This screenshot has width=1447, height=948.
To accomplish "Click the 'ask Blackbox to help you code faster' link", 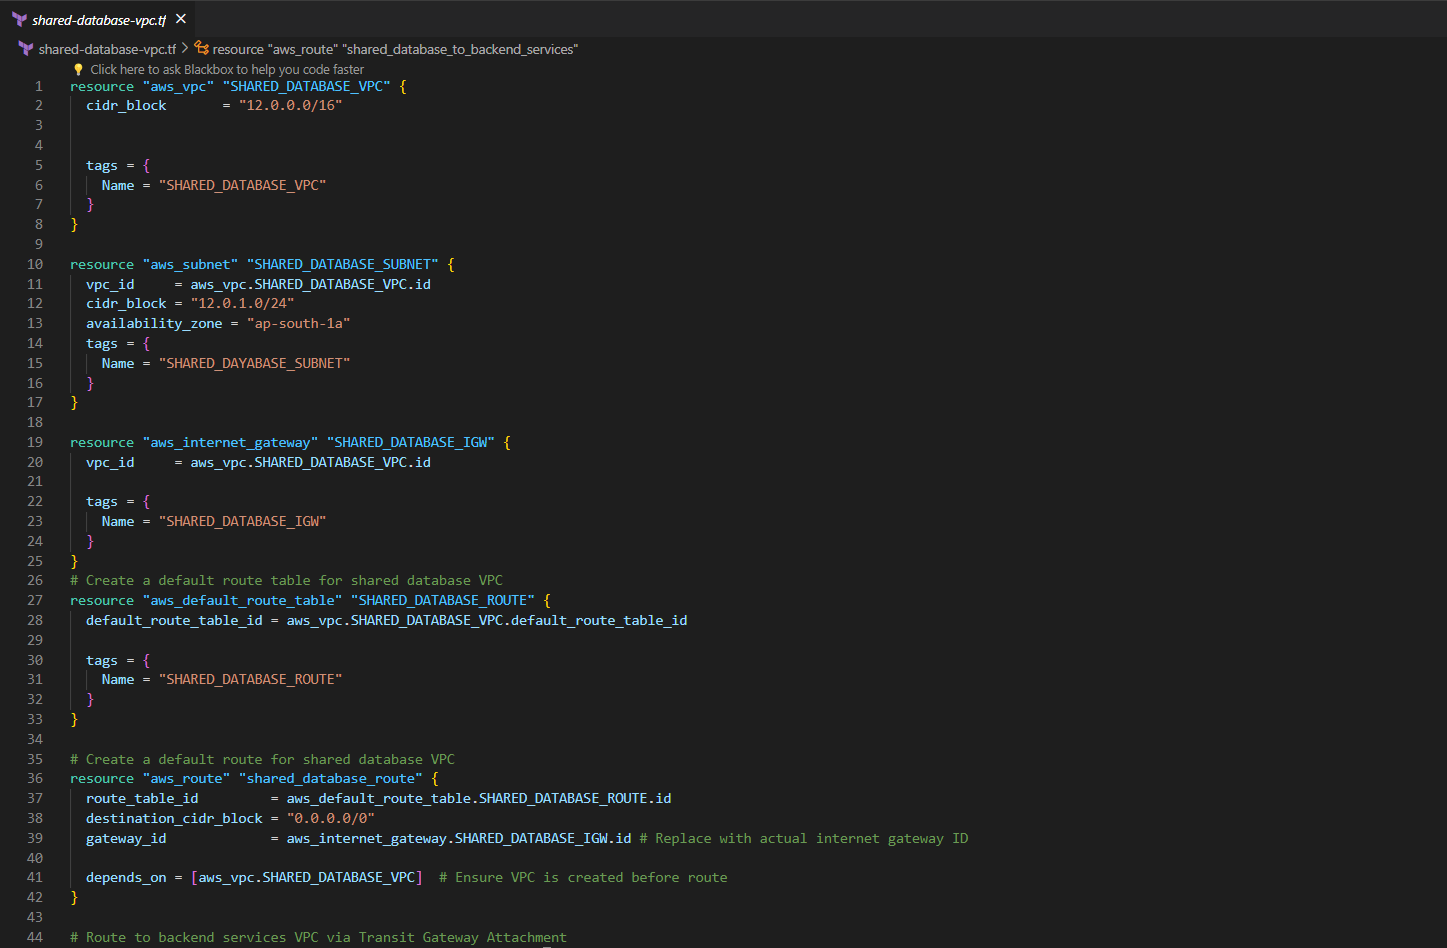I will (x=227, y=69).
